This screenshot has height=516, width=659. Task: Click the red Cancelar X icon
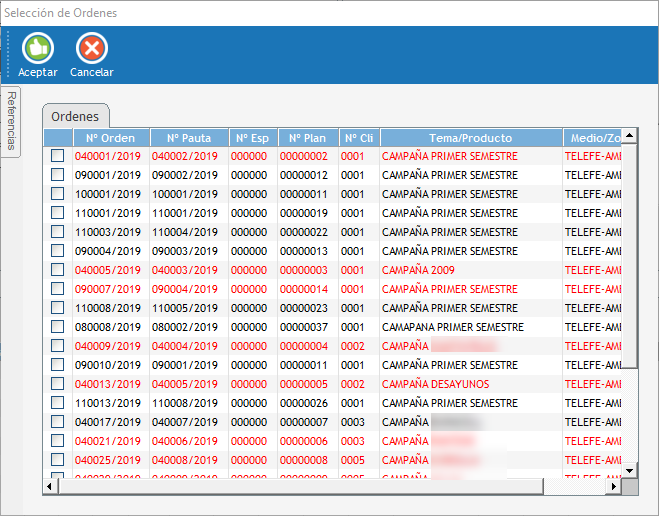click(x=91, y=48)
